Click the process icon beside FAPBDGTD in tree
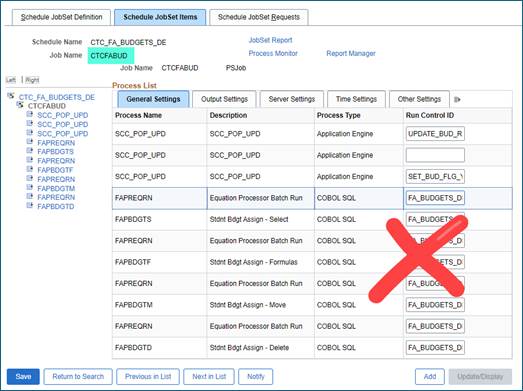Screen dimensions: 523x391 point(30,206)
